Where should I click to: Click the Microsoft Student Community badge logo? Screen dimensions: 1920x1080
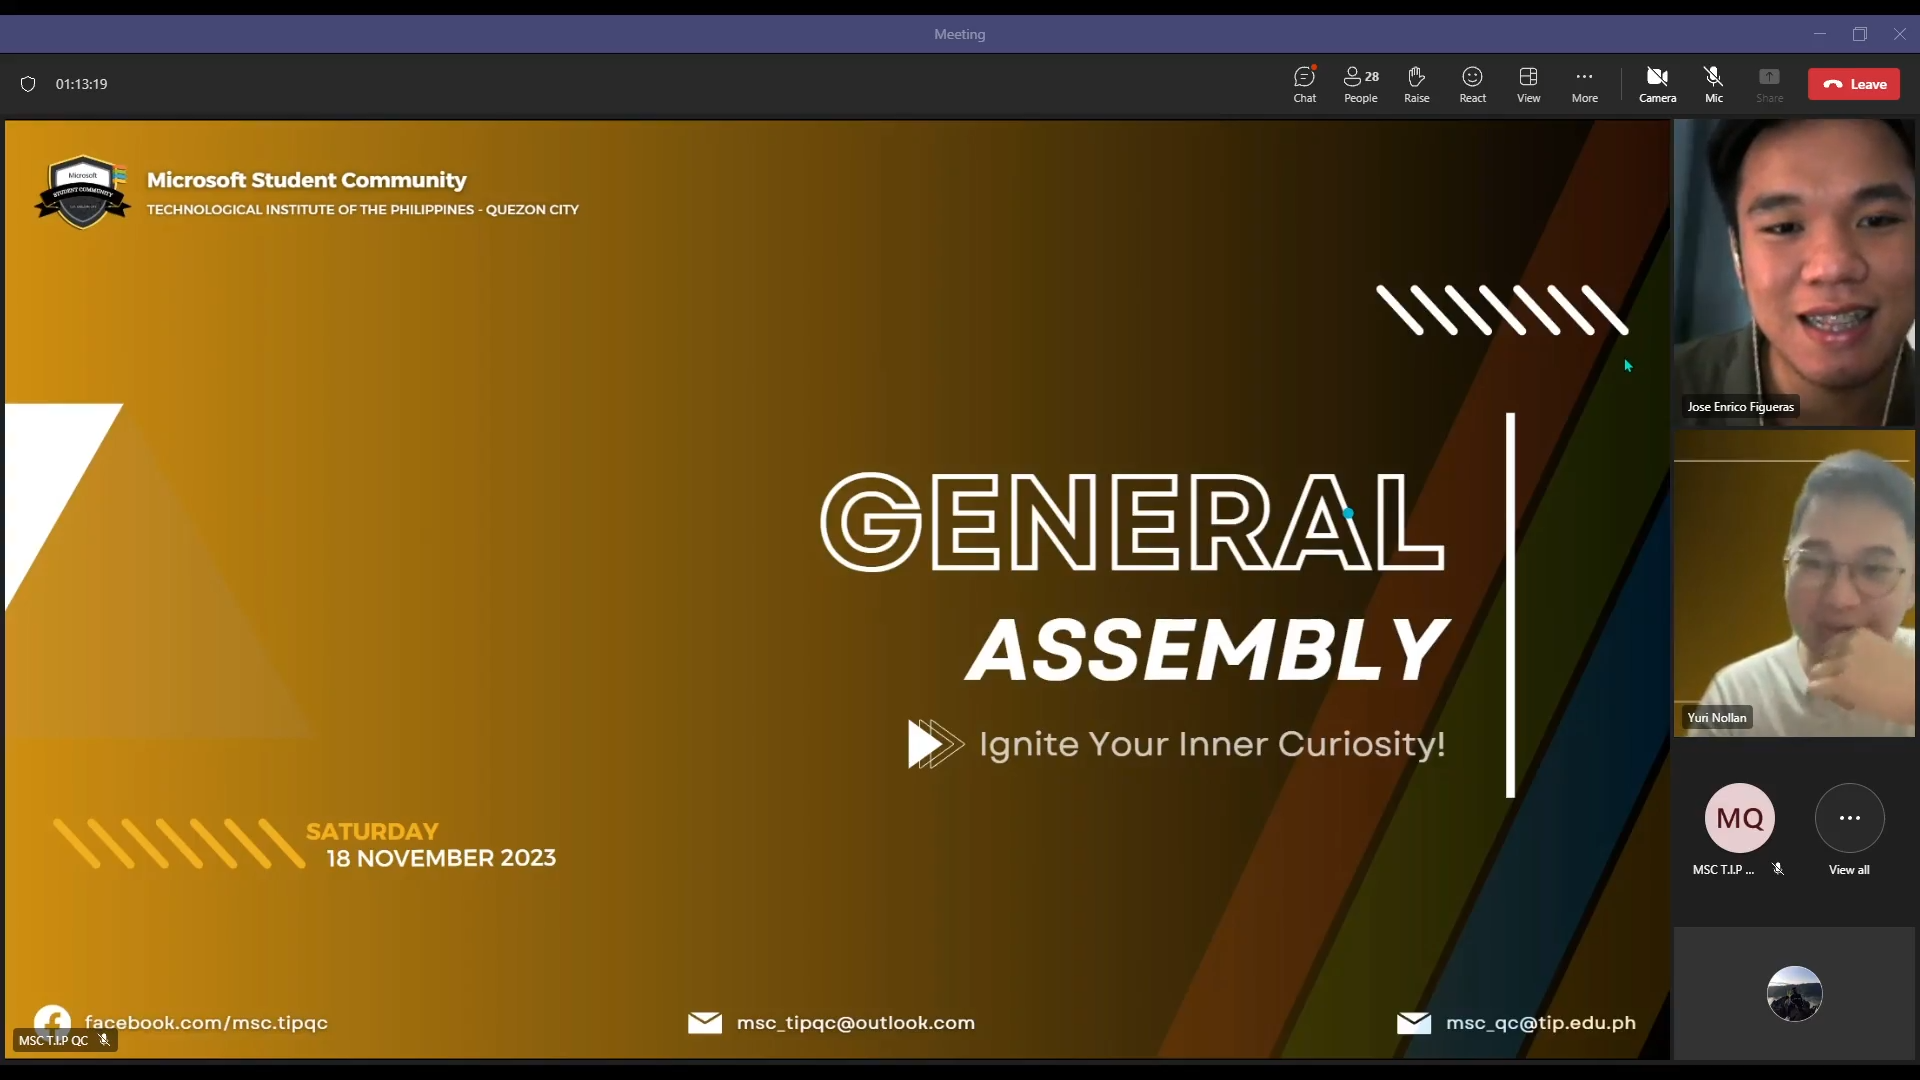click(83, 191)
